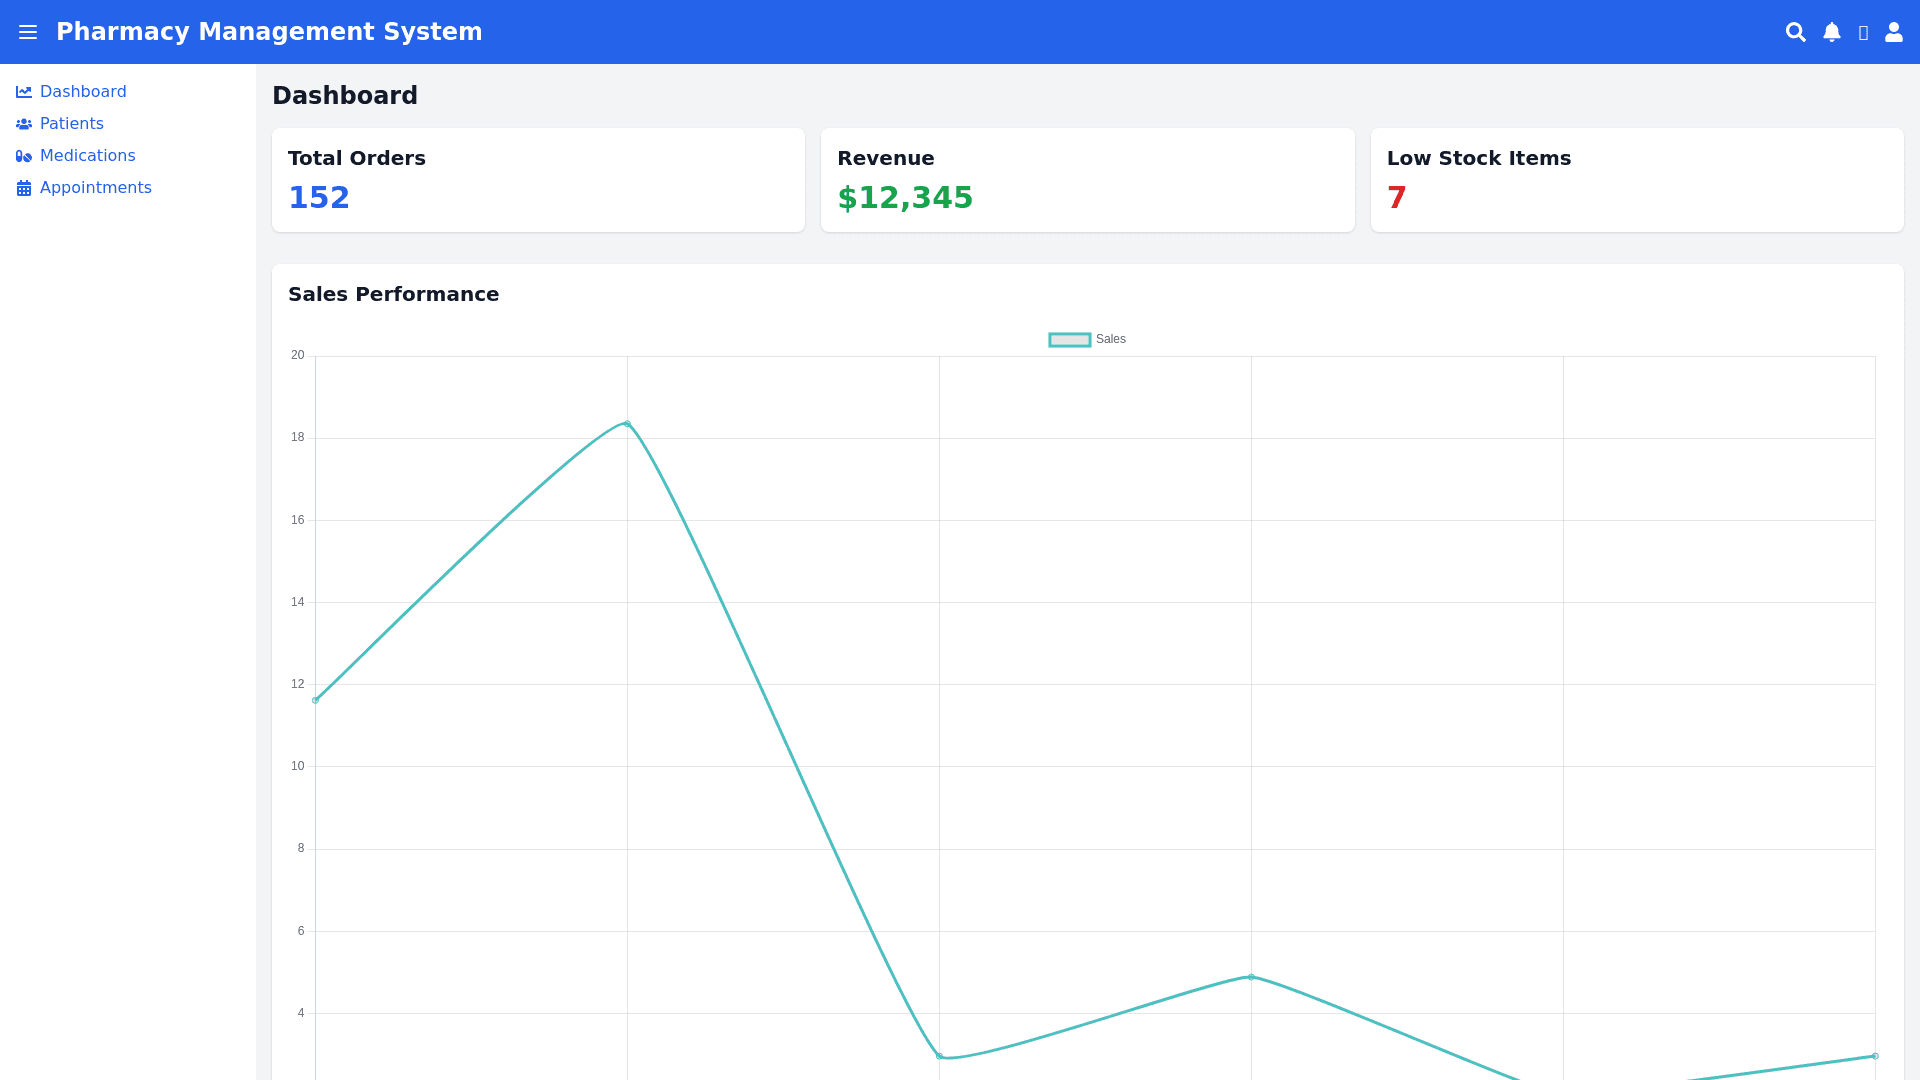Click the people icon beside Patients
This screenshot has height=1080, width=1920.
click(24, 124)
